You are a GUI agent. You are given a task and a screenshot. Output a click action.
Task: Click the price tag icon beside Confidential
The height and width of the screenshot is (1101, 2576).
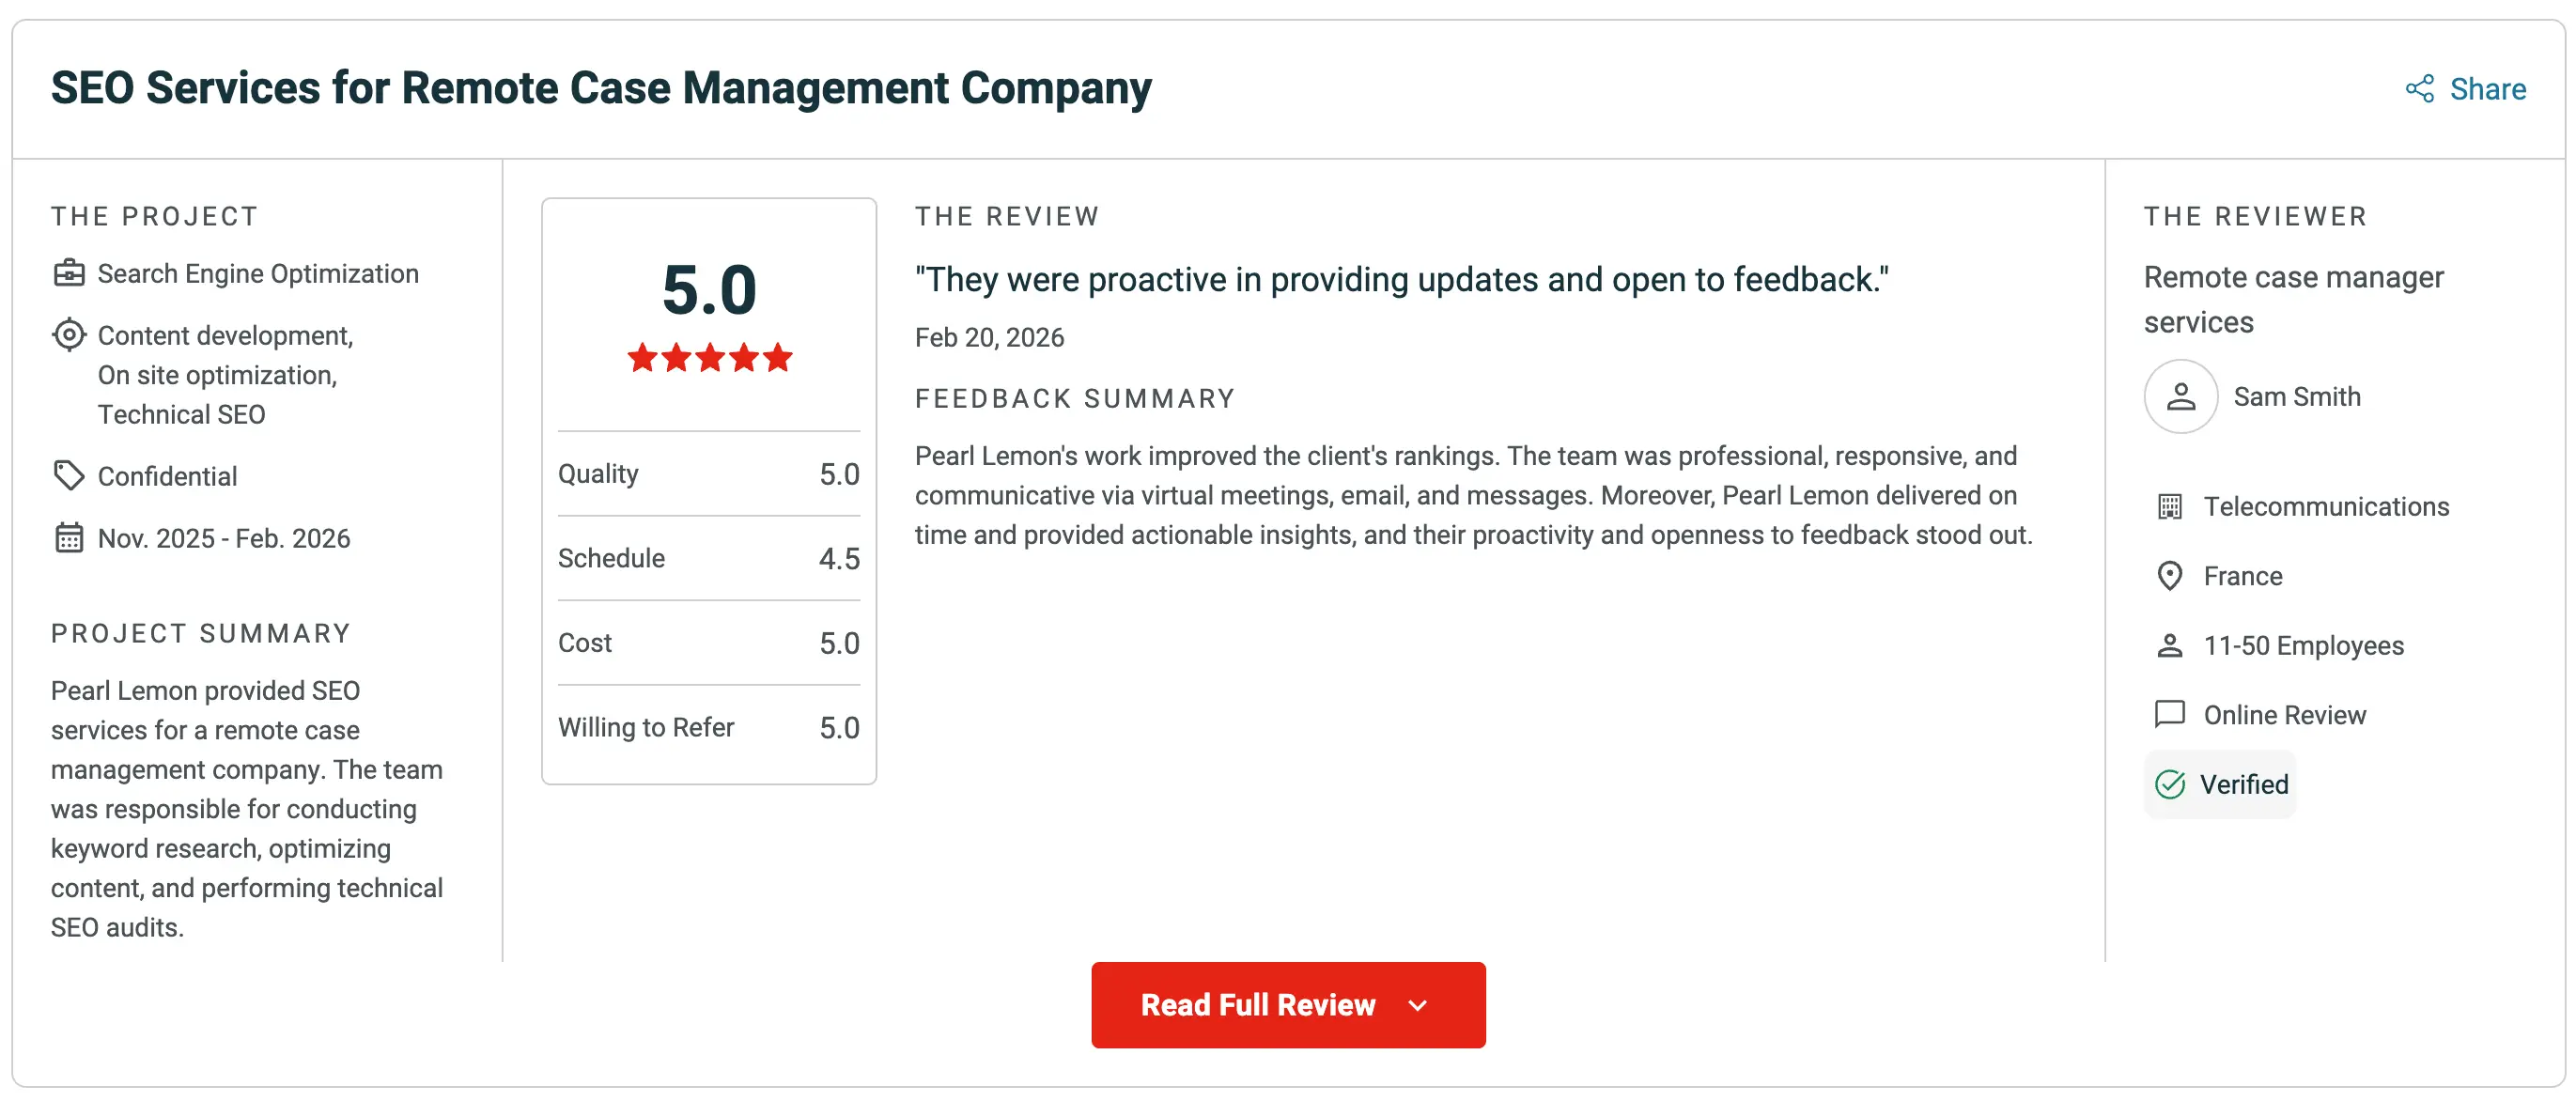click(69, 476)
